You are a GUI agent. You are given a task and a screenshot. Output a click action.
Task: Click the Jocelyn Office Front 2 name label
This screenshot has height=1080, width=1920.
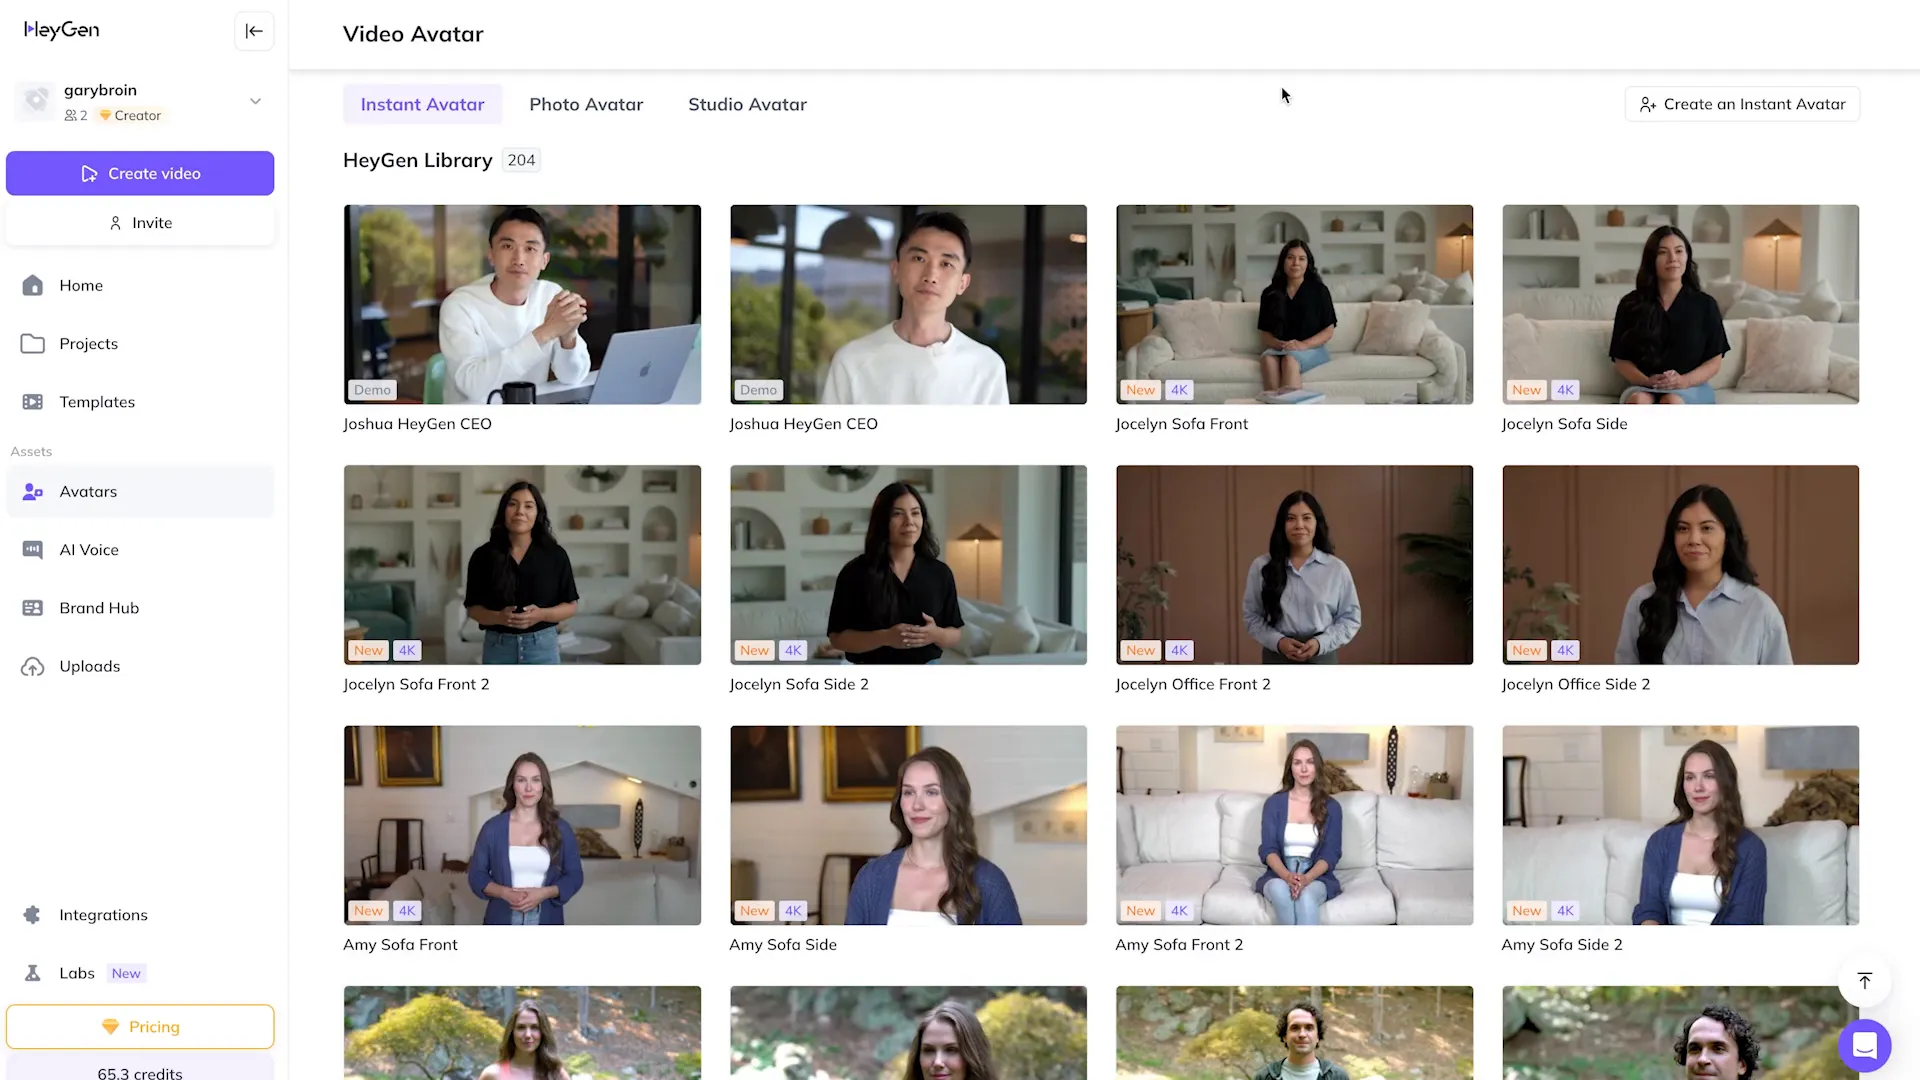pos(1193,685)
